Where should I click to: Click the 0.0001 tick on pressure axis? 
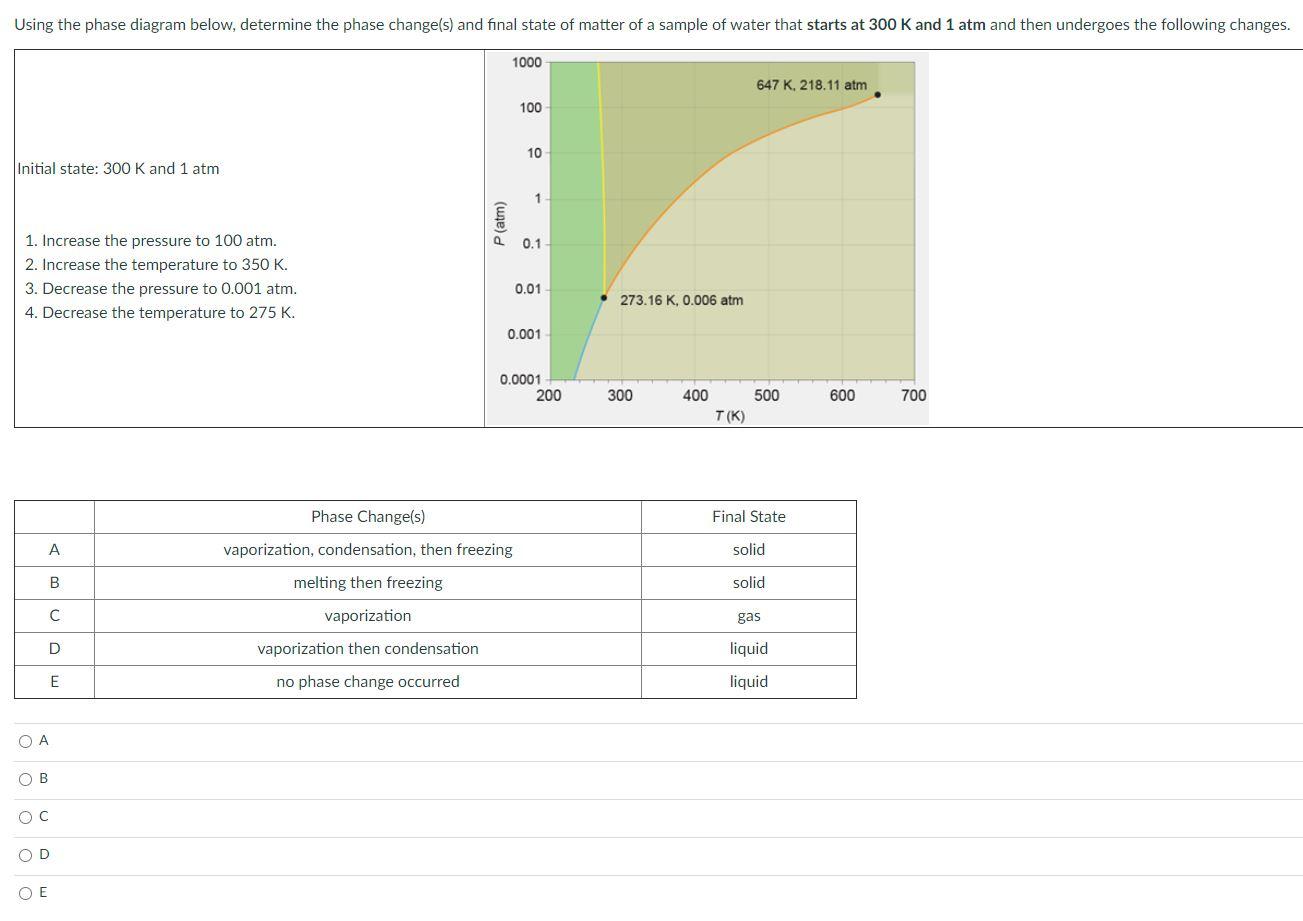click(x=520, y=379)
